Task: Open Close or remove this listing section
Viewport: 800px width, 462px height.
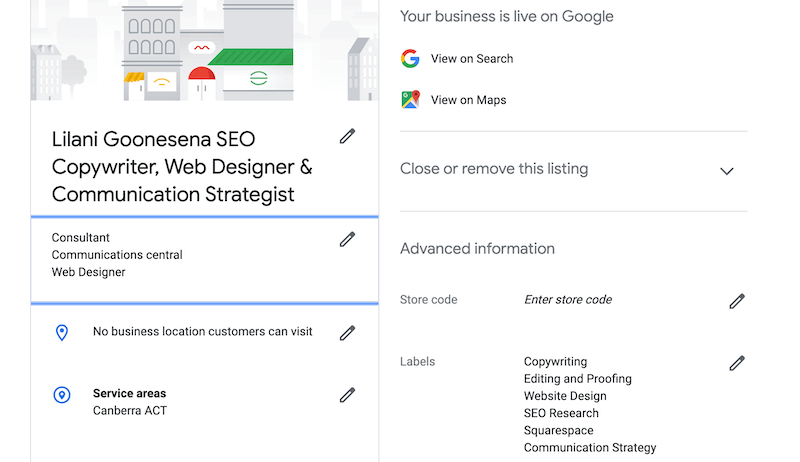Action: coord(573,170)
